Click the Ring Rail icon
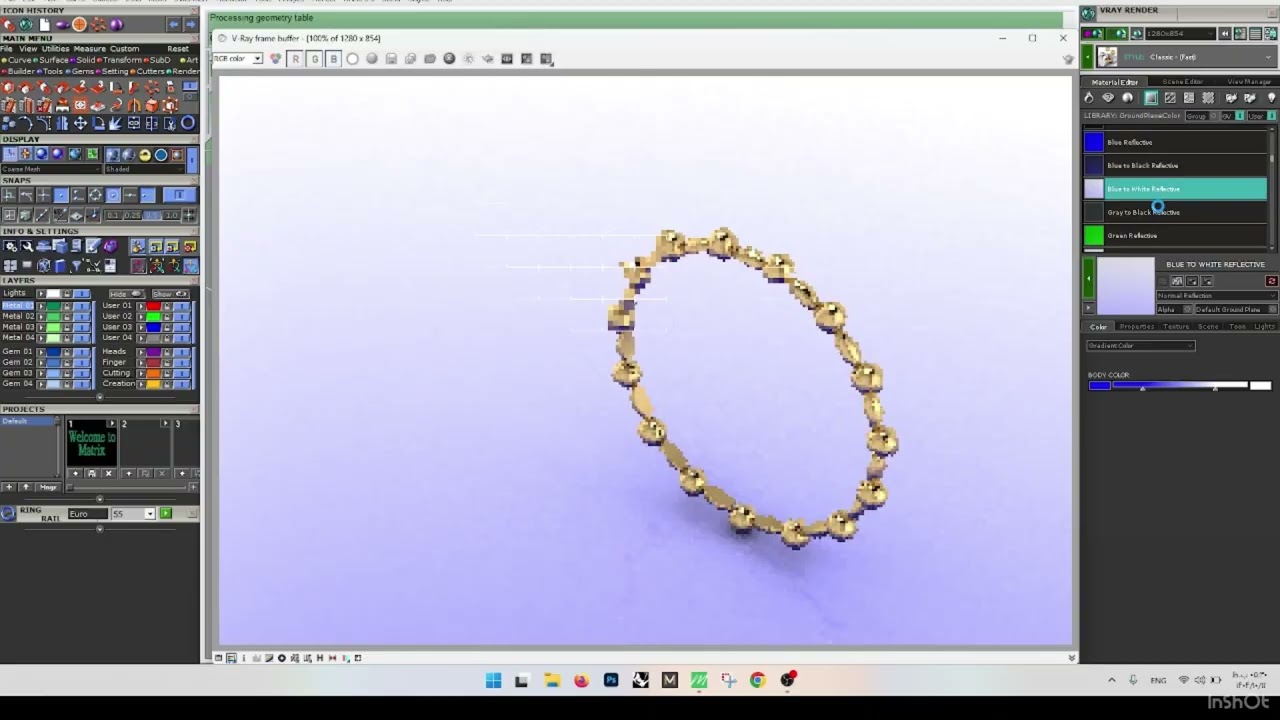This screenshot has width=1280, height=720. click(x=9, y=513)
